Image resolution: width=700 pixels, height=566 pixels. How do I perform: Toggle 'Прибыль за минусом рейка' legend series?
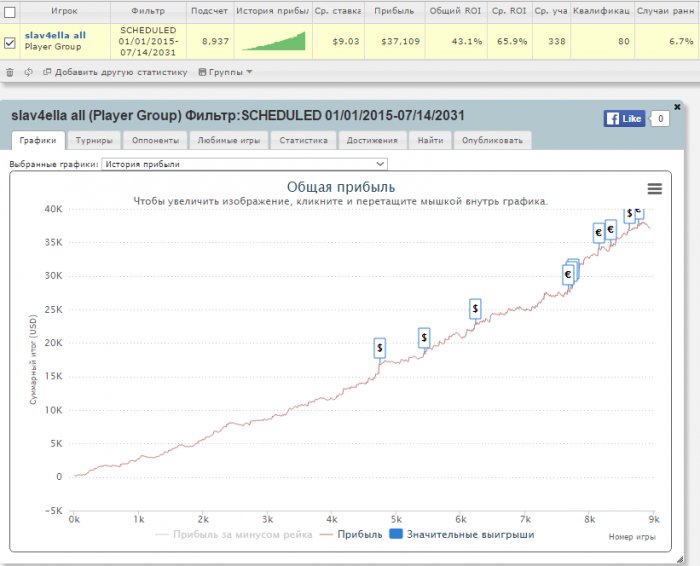[234, 534]
